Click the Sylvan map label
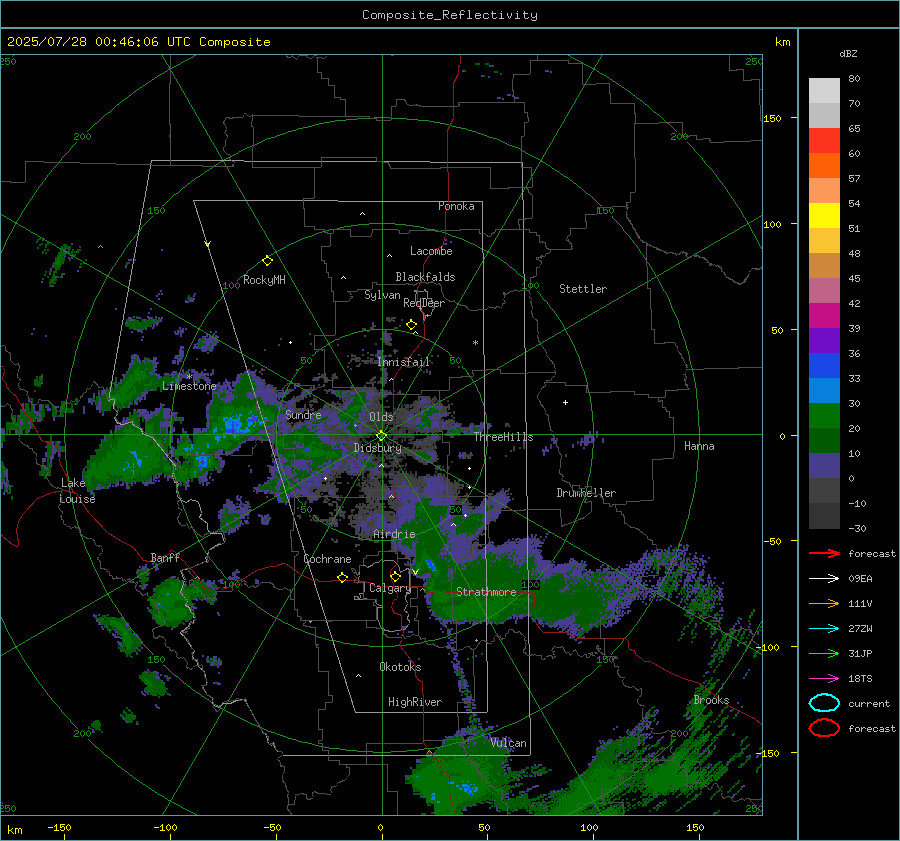Image resolution: width=900 pixels, height=841 pixels. pyautogui.click(x=382, y=295)
